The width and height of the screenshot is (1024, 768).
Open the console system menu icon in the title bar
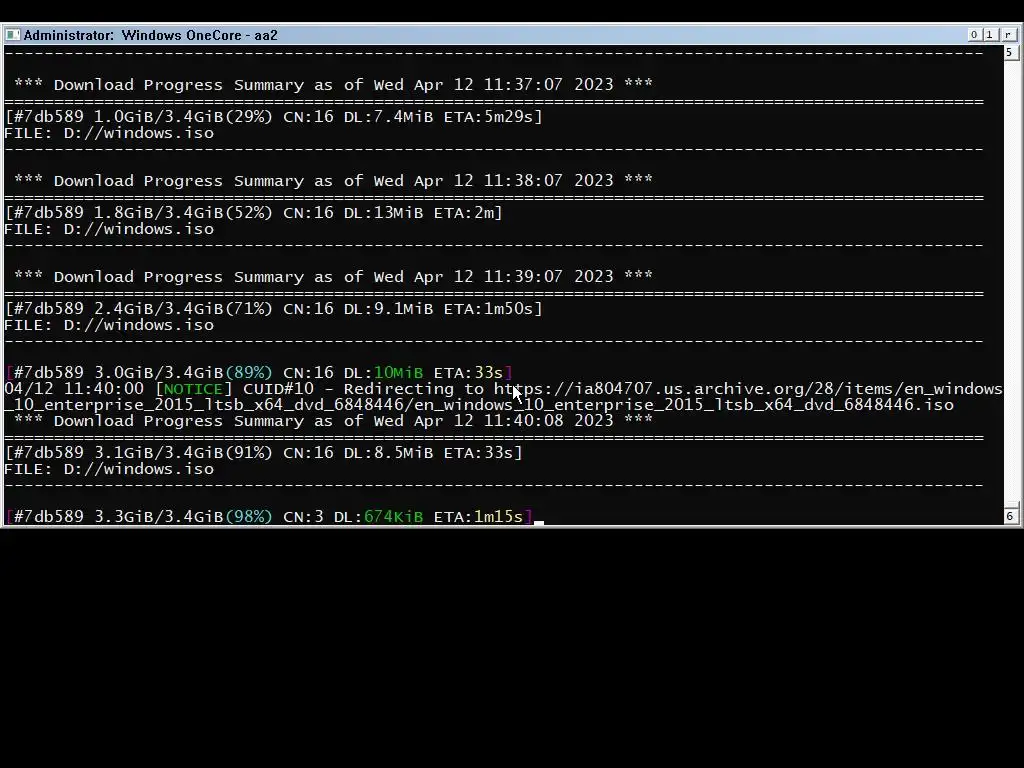pos(12,35)
